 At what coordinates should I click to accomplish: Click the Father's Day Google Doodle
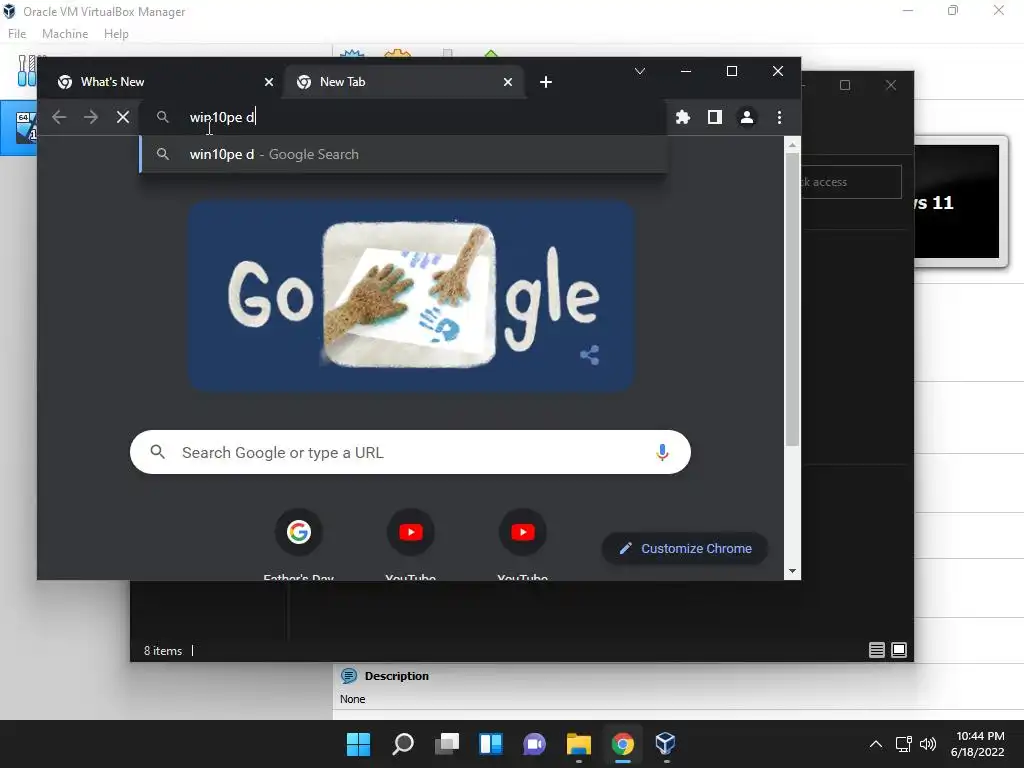coord(411,296)
